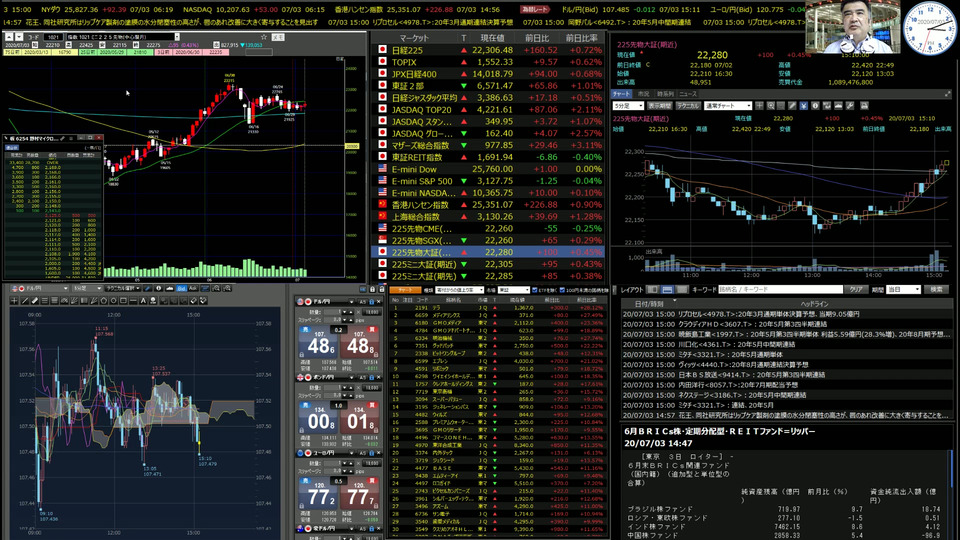Viewport: 960px width, 540px height.
Task: Click the blue sell price tile for dollar/yen
Action: coord(317,343)
